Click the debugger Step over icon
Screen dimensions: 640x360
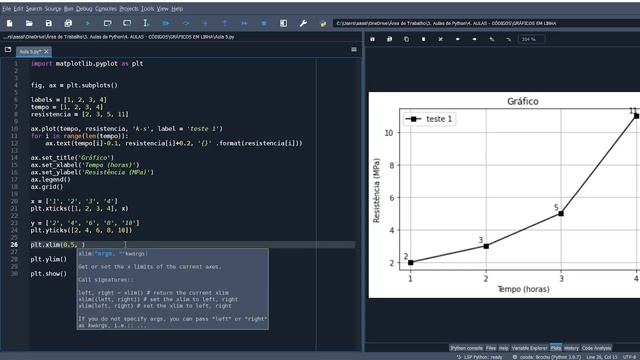tap(186, 24)
